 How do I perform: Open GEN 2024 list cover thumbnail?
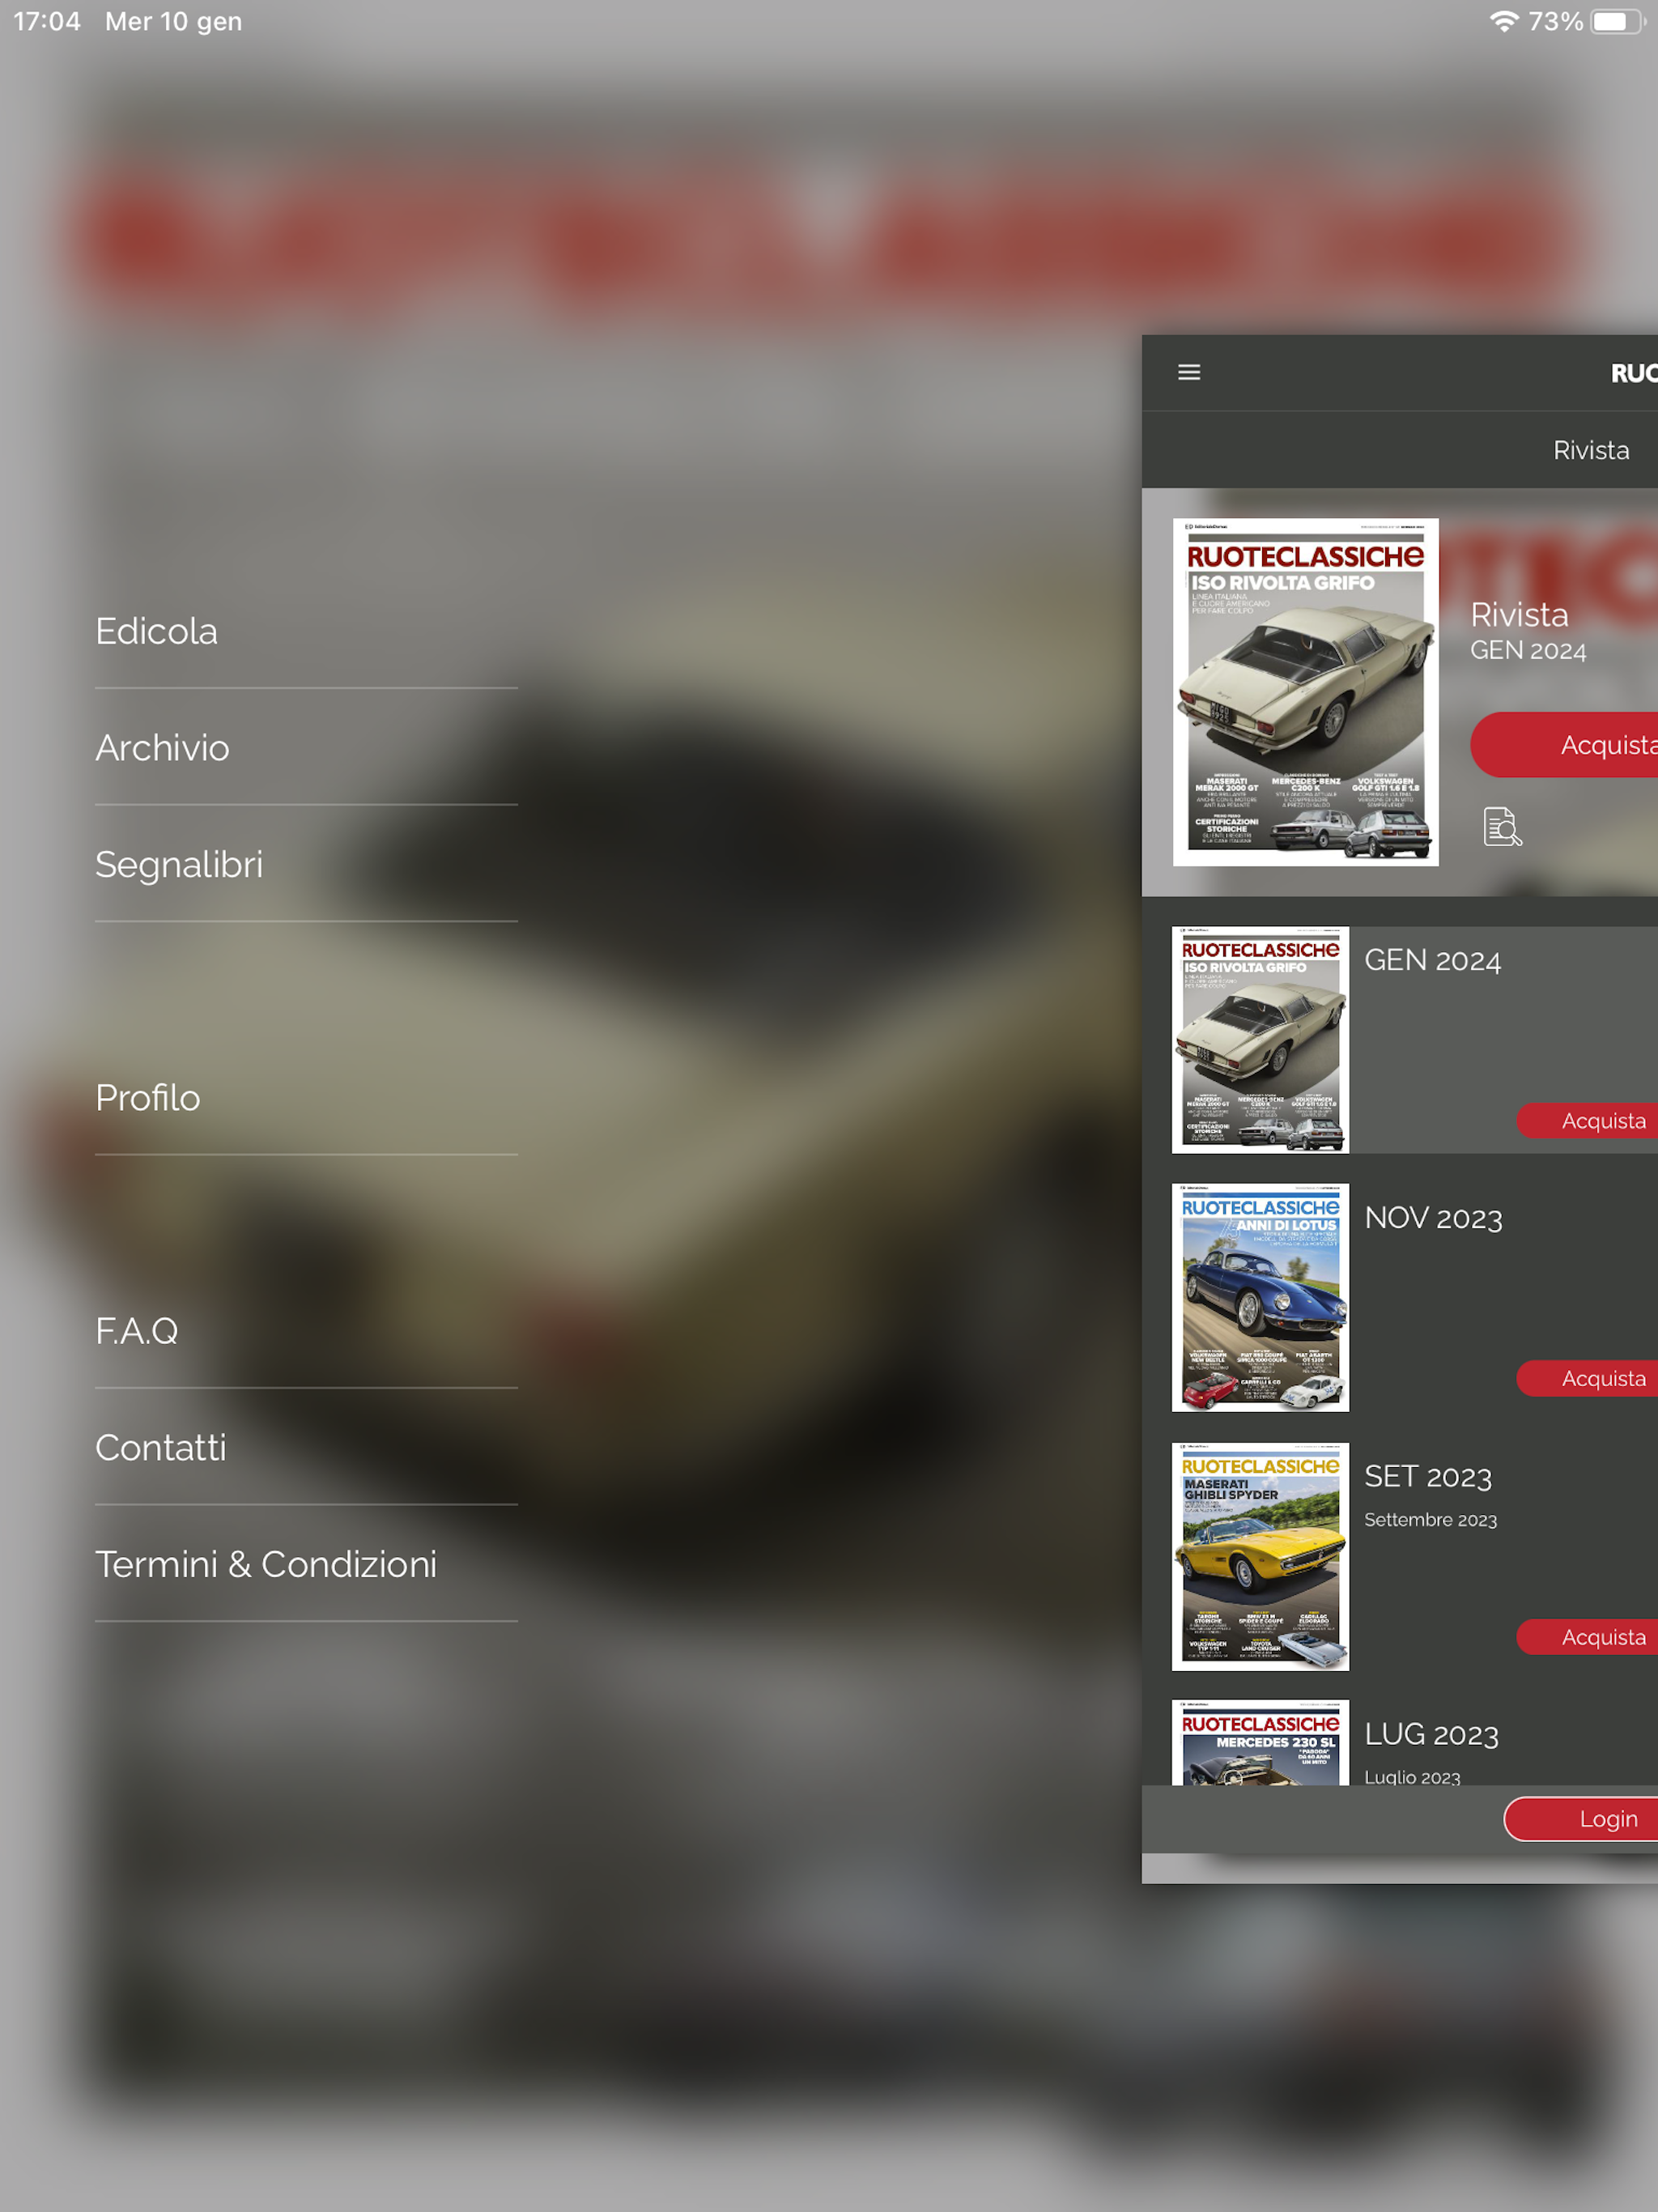pyautogui.click(x=1260, y=1040)
